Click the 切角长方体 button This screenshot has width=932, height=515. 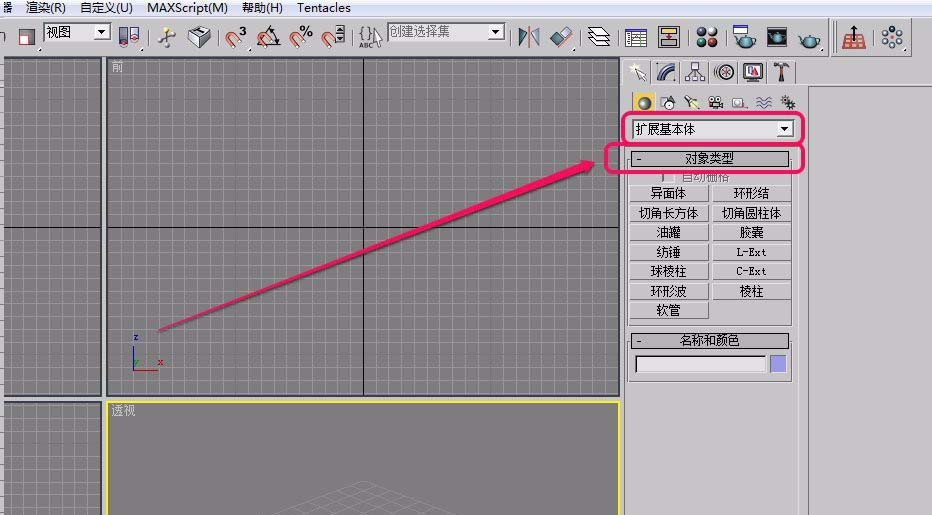pos(668,213)
